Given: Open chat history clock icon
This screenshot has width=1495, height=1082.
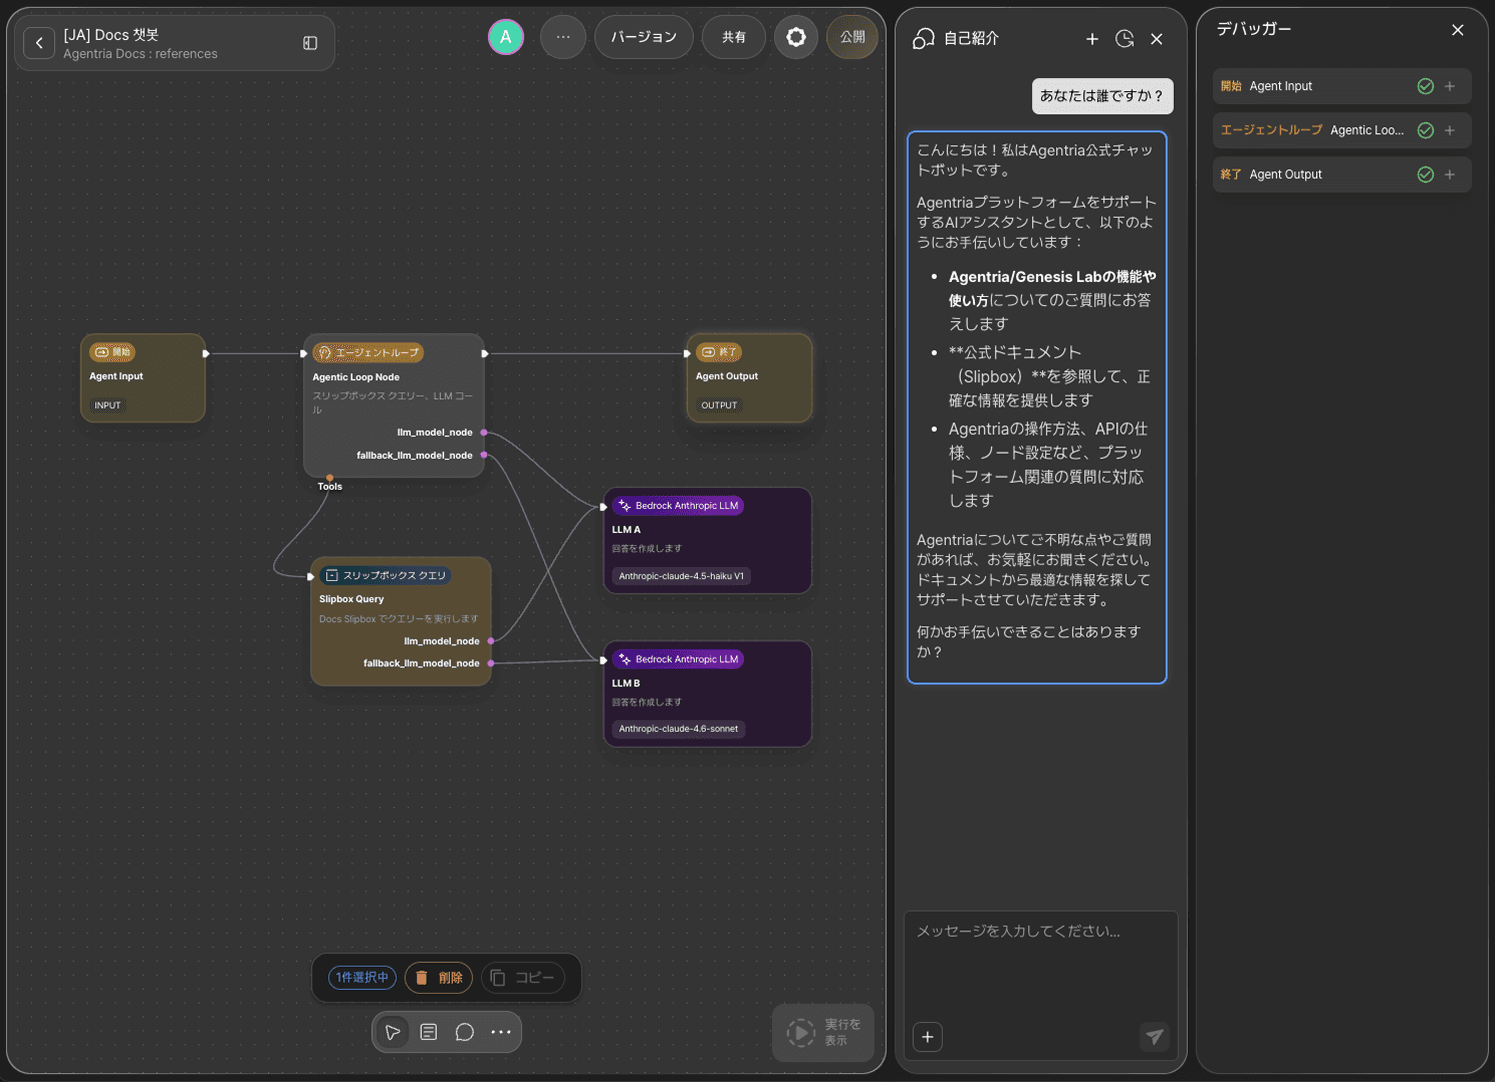Looking at the screenshot, I should coord(1125,39).
